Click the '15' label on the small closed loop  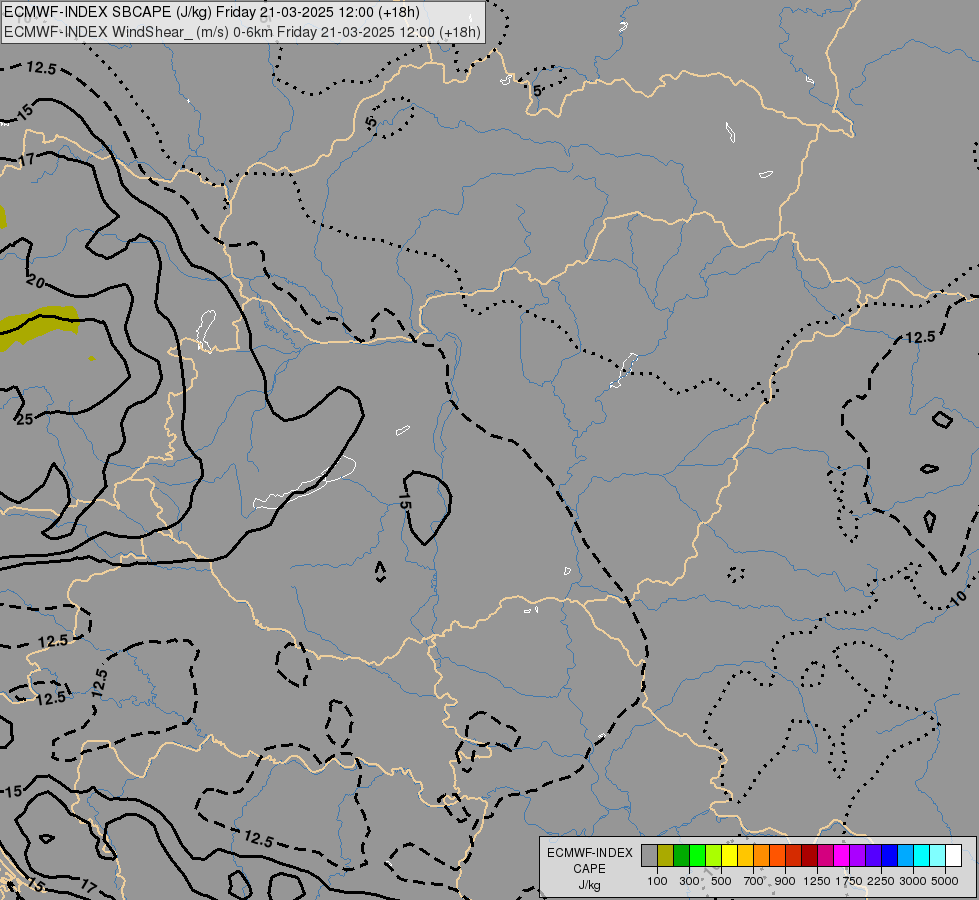(x=405, y=500)
